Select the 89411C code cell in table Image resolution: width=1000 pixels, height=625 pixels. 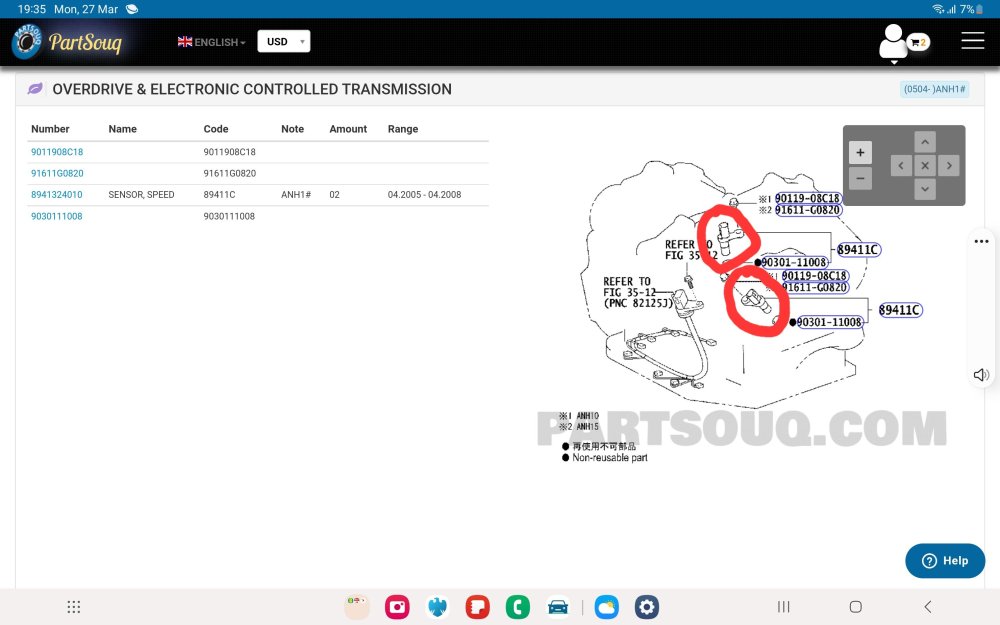pyautogui.click(x=219, y=195)
